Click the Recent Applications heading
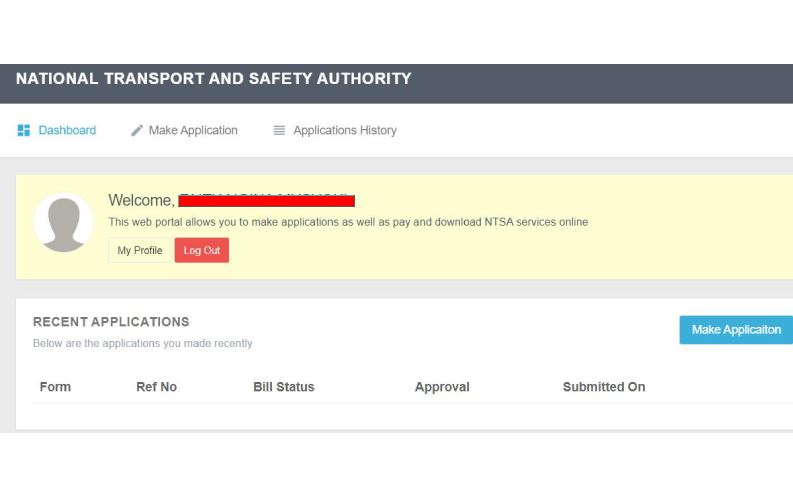This screenshot has height=497, width=793. tap(111, 322)
